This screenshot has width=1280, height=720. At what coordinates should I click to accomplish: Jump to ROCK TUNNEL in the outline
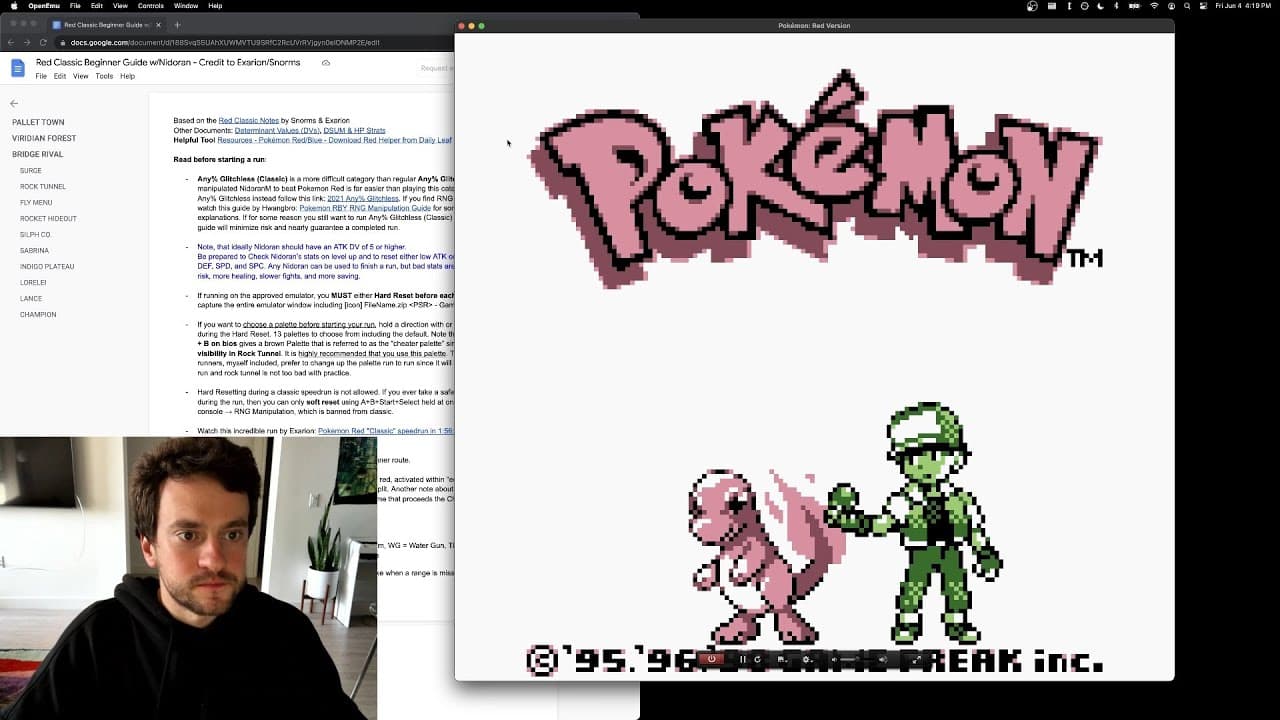click(43, 186)
